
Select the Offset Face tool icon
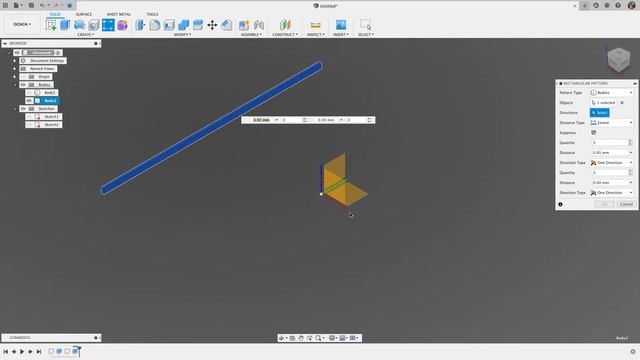point(198,25)
